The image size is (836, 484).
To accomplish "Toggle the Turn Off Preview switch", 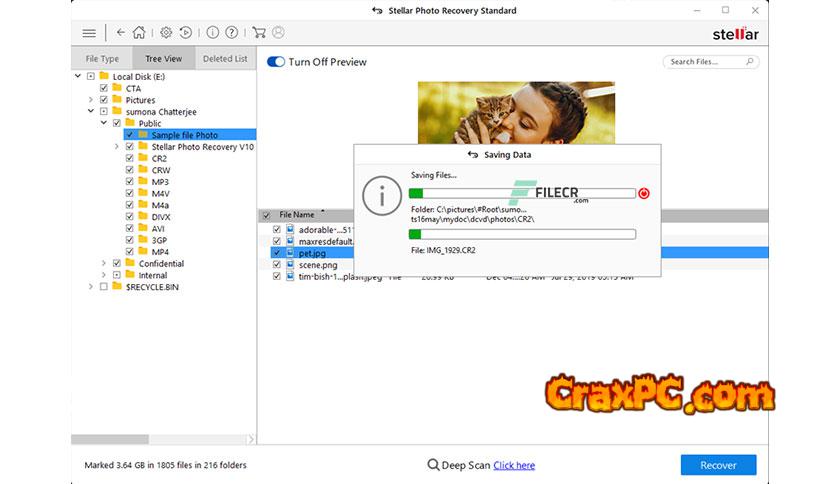I will click(276, 62).
